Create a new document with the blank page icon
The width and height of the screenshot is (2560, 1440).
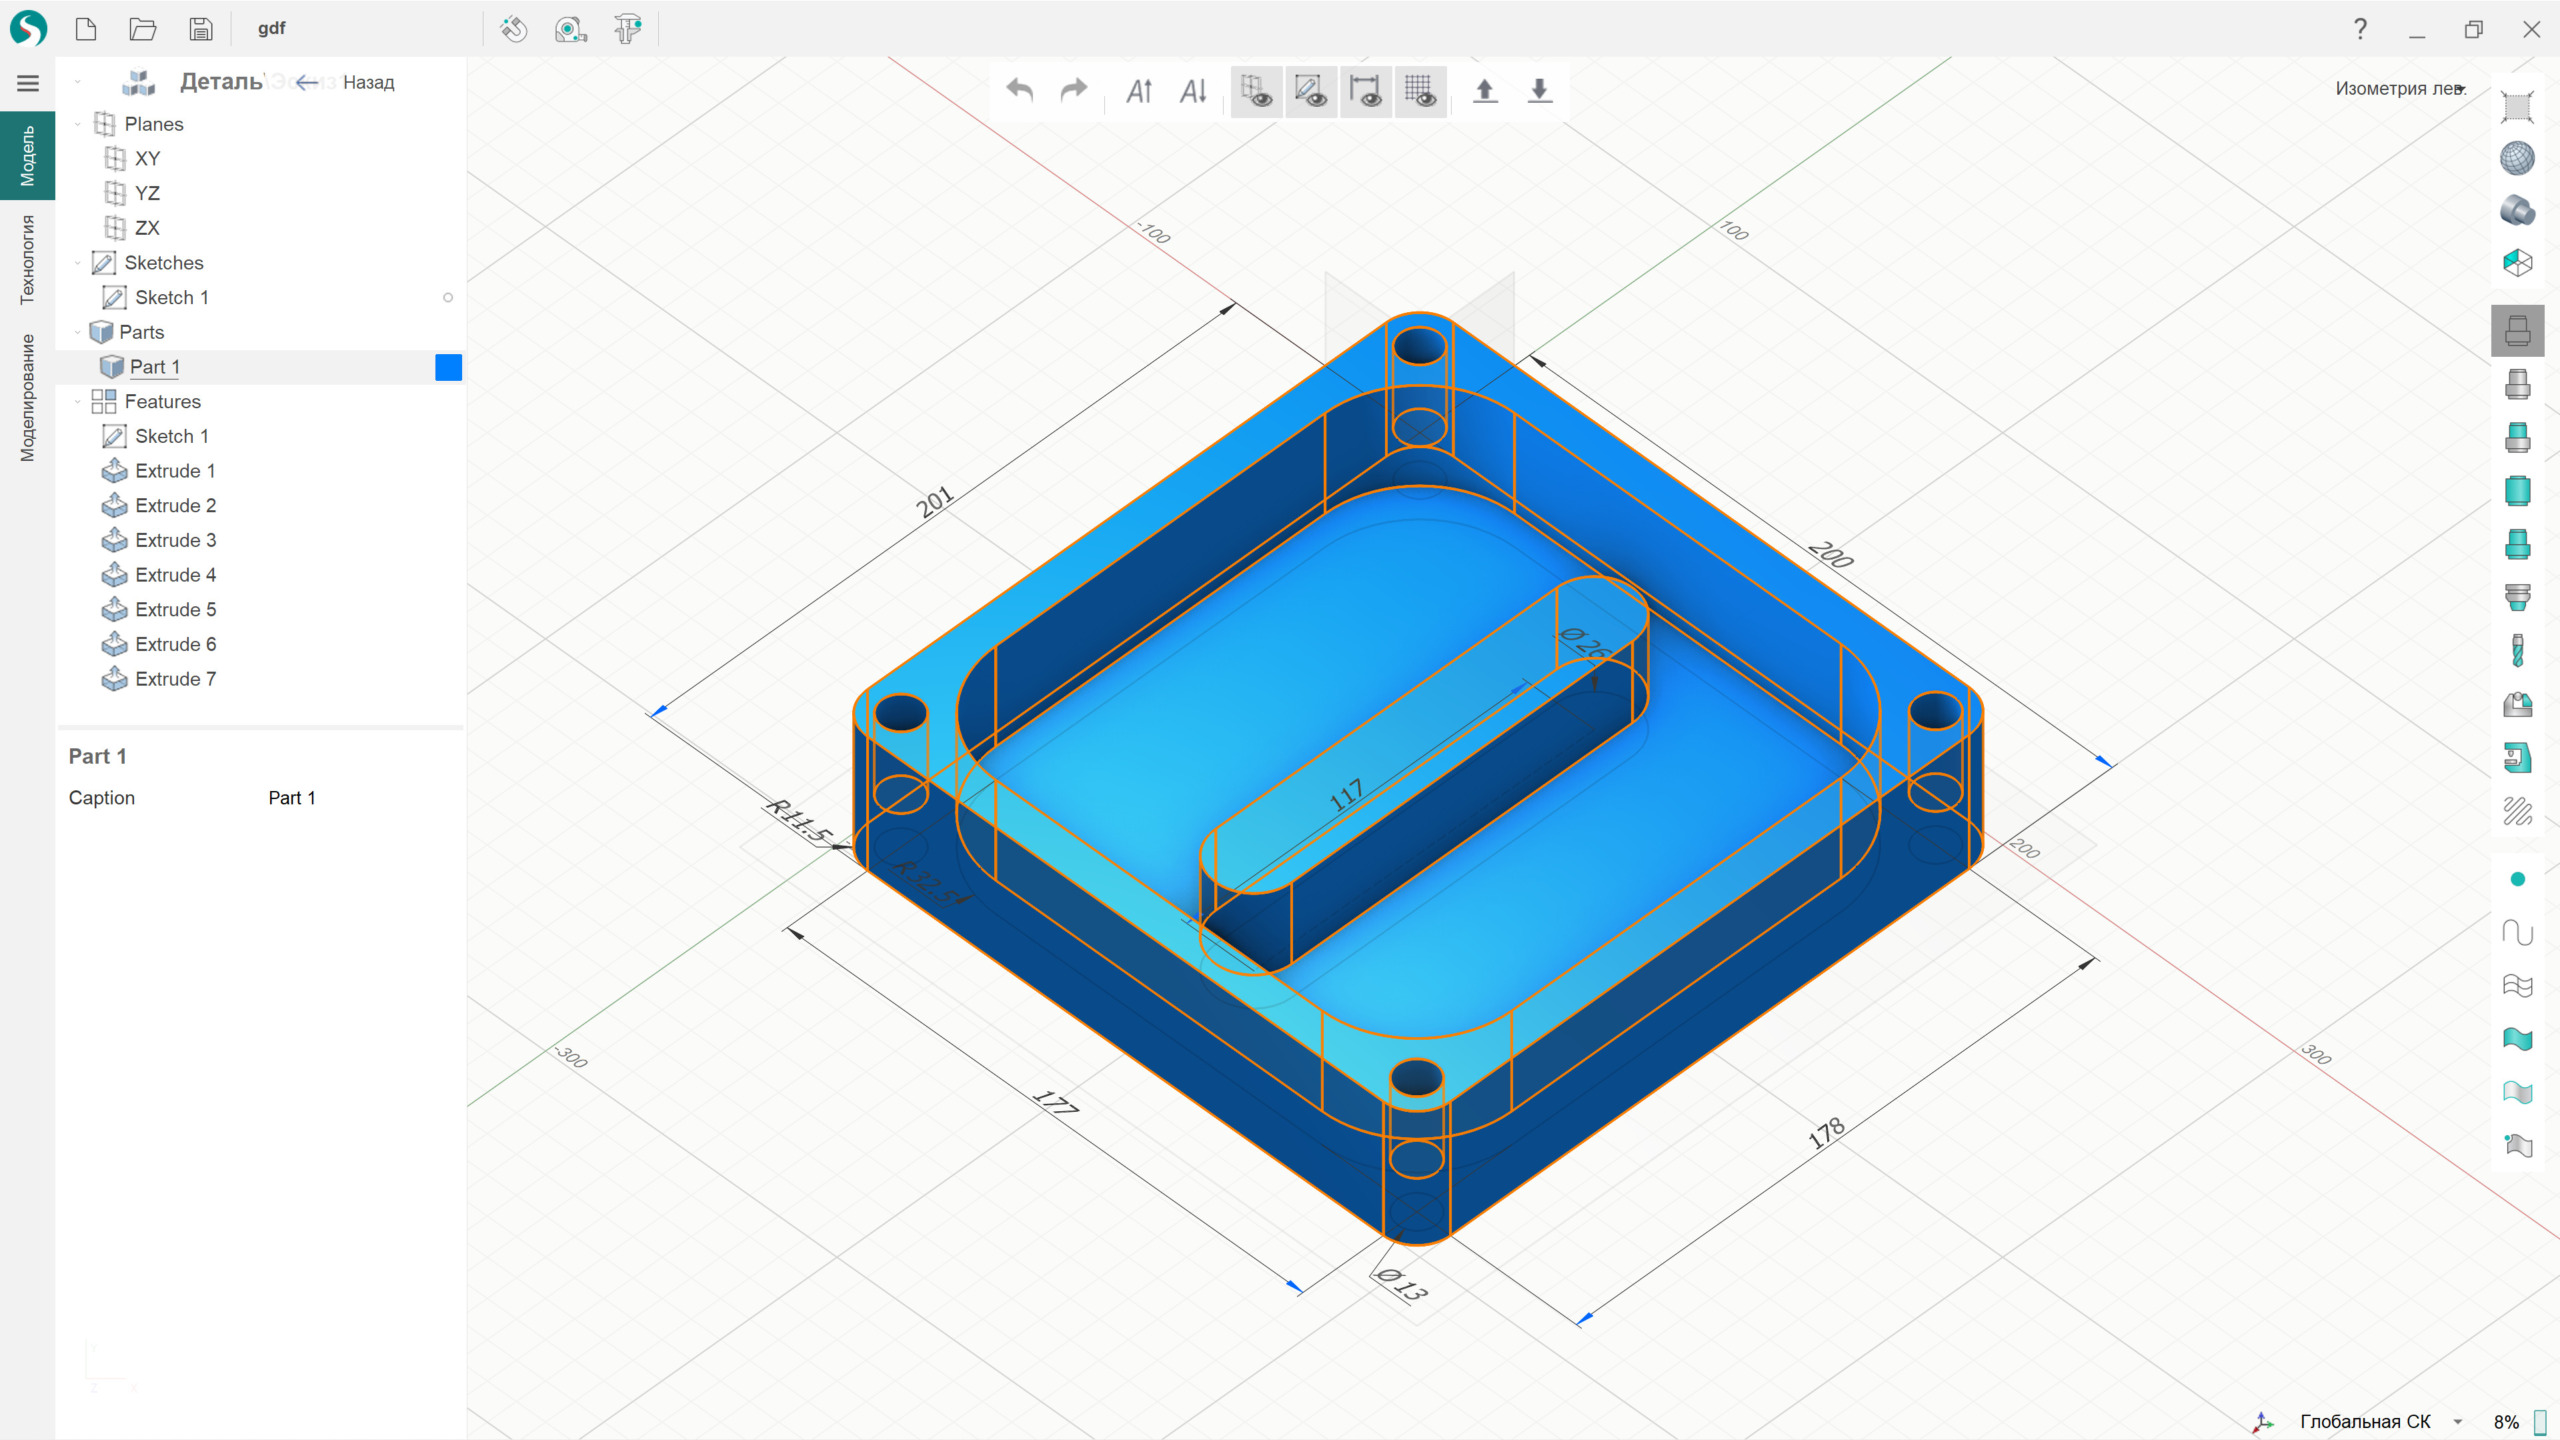click(86, 29)
